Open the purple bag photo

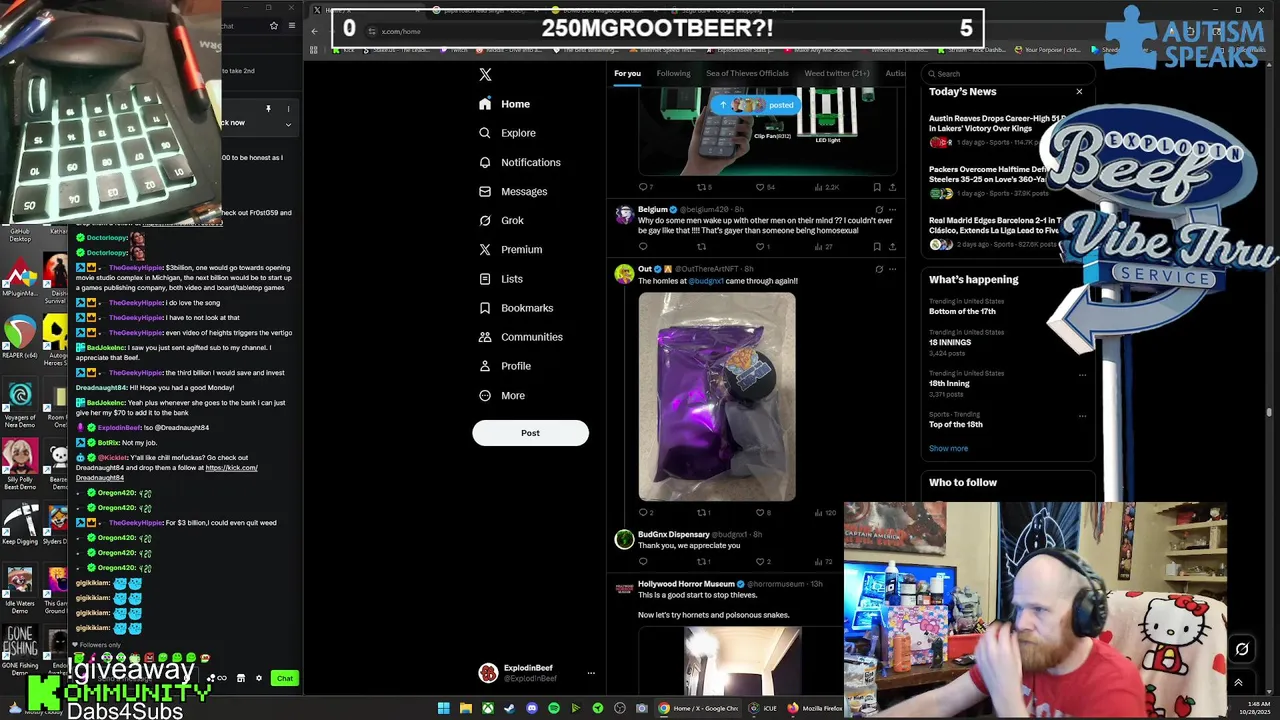pos(717,396)
